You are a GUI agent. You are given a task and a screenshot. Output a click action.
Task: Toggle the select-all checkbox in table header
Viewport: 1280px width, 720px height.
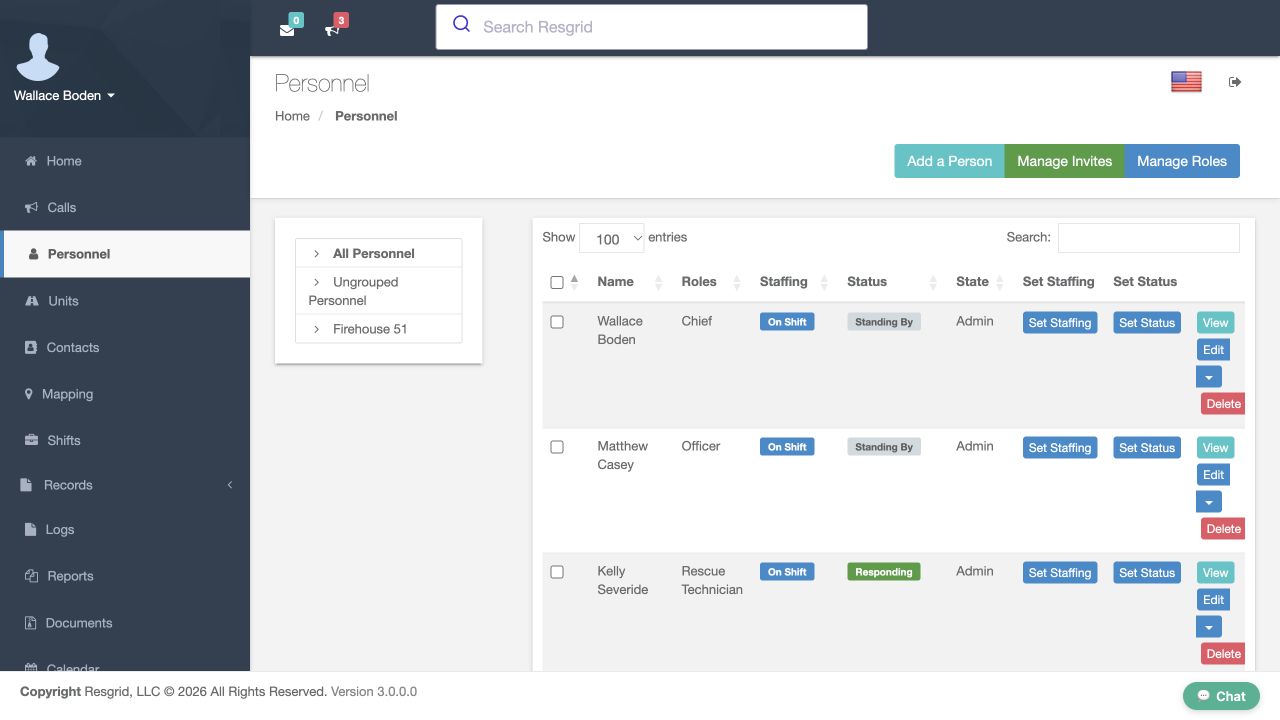pyautogui.click(x=557, y=282)
